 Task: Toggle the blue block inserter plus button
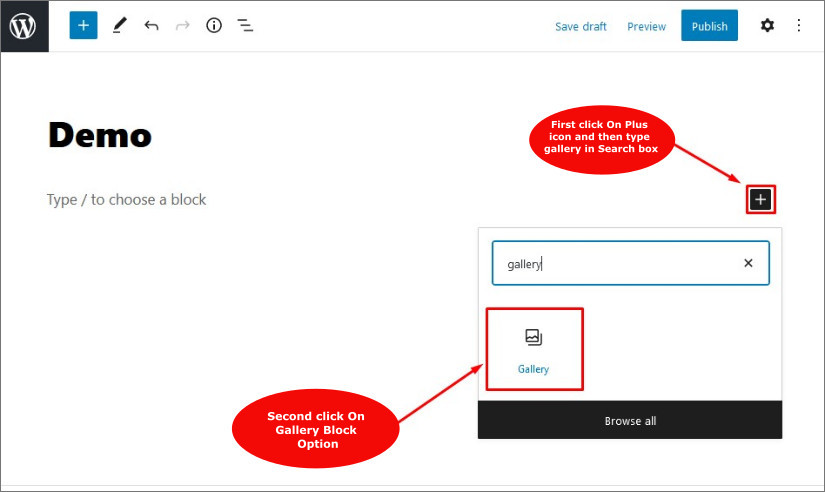[83, 26]
